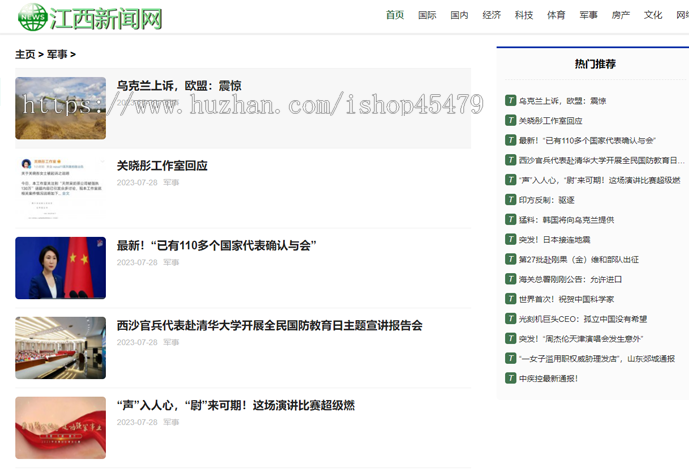Click green T icon beside 中疾控最新通报！
Viewport: 689px width, 473px height.
click(x=510, y=378)
